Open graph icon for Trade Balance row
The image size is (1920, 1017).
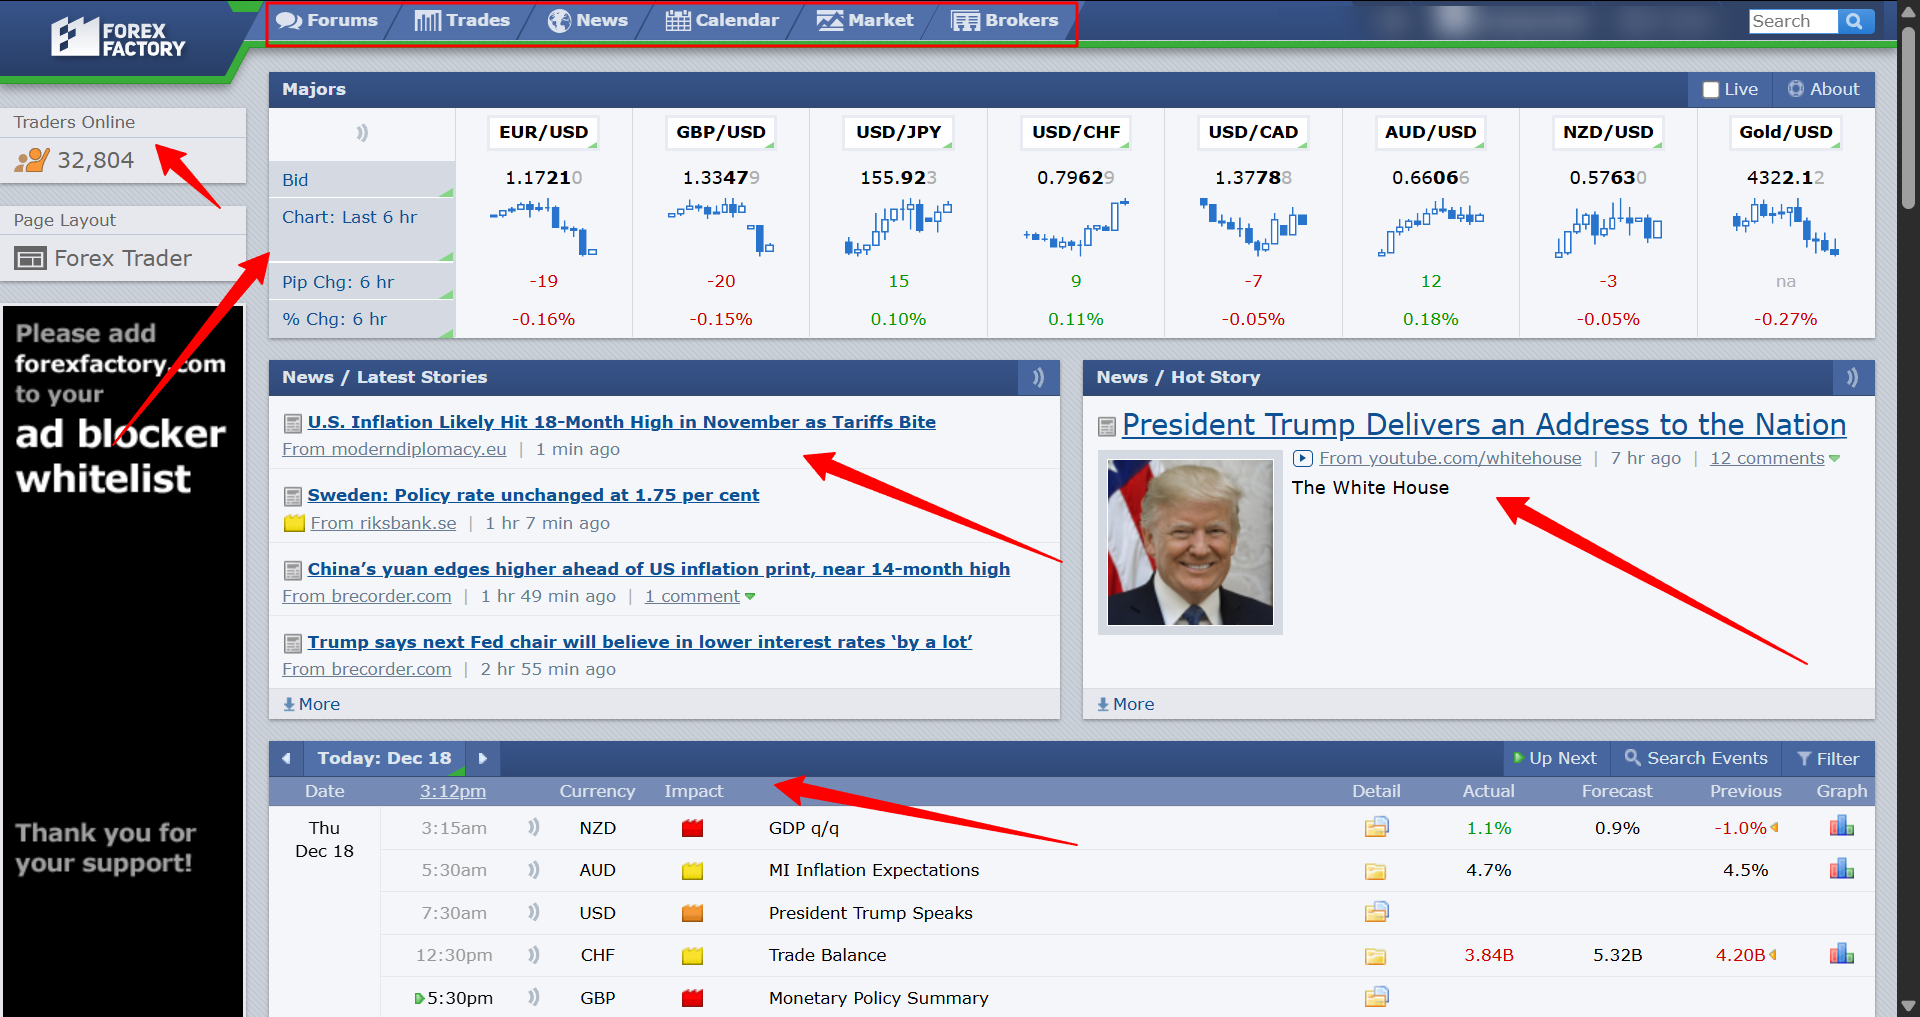click(x=1841, y=955)
